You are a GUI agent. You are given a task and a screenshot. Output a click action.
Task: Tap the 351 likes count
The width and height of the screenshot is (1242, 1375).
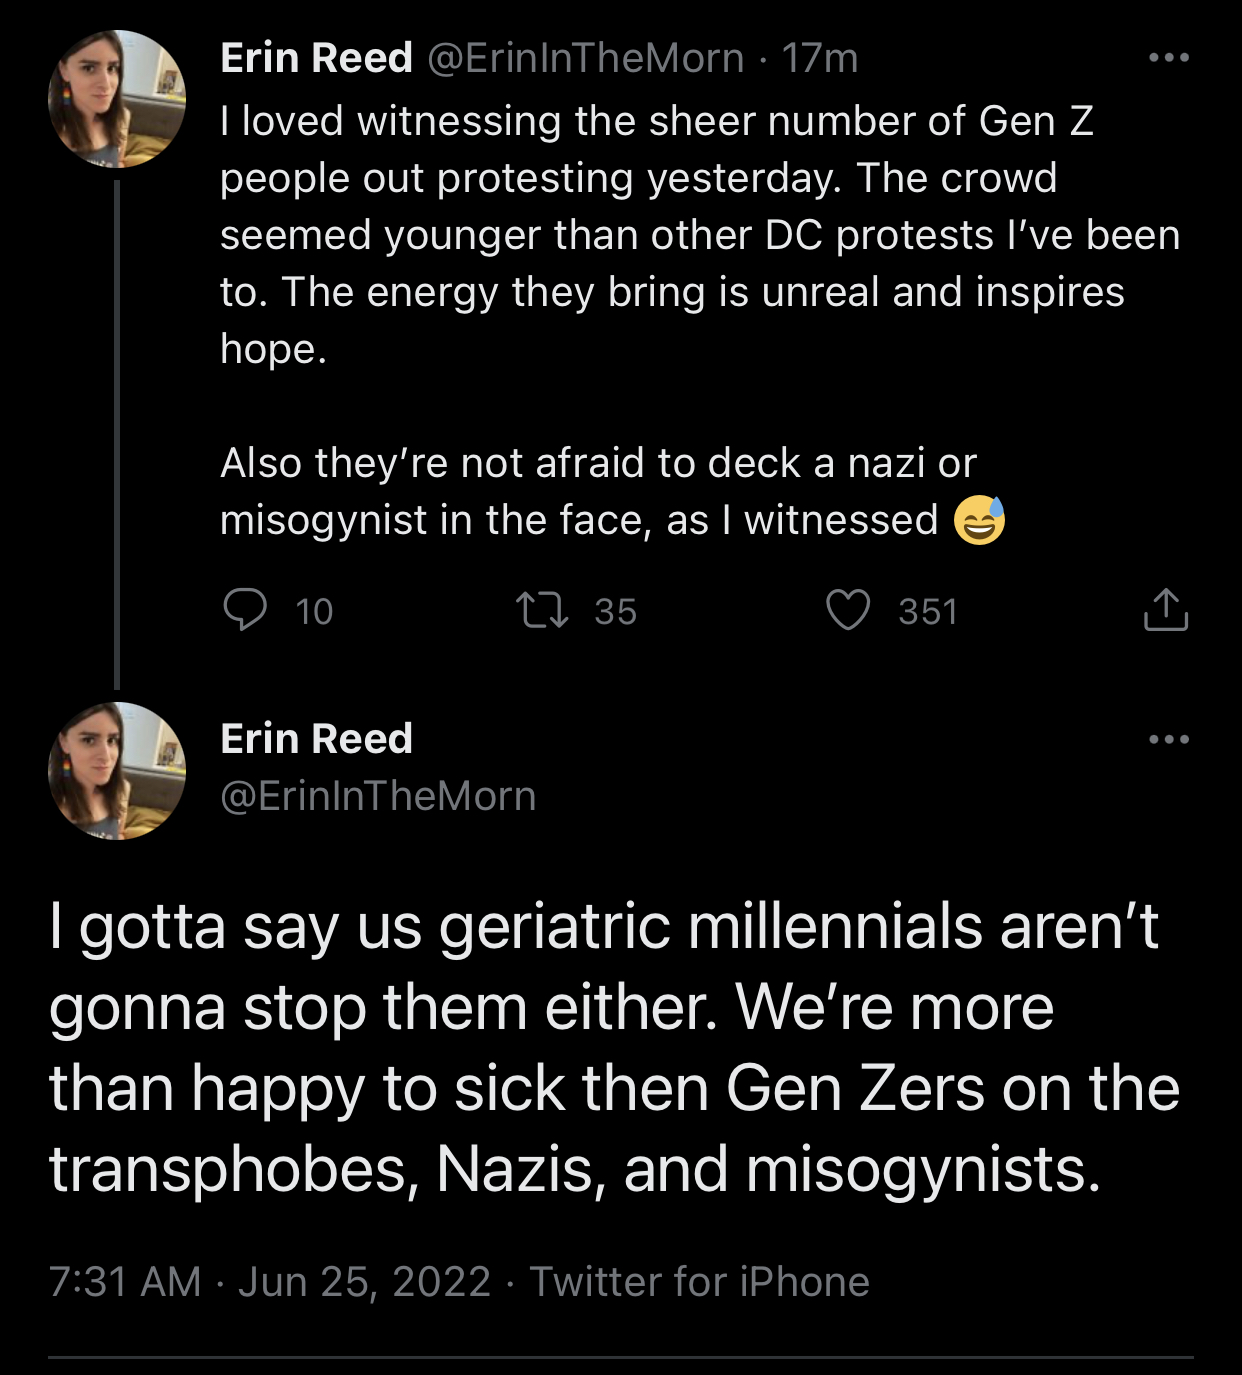(x=928, y=611)
